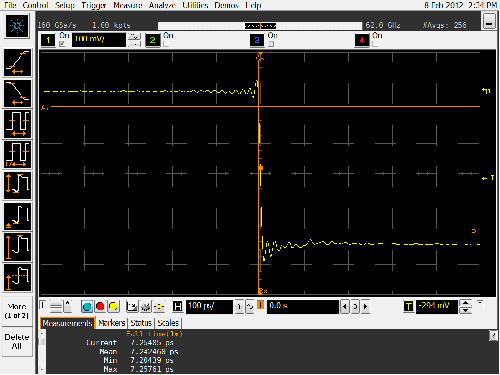Image resolution: width=500 pixels, height=375 pixels.
Task: Decrease trigger level with down arrow
Action: [465, 310]
